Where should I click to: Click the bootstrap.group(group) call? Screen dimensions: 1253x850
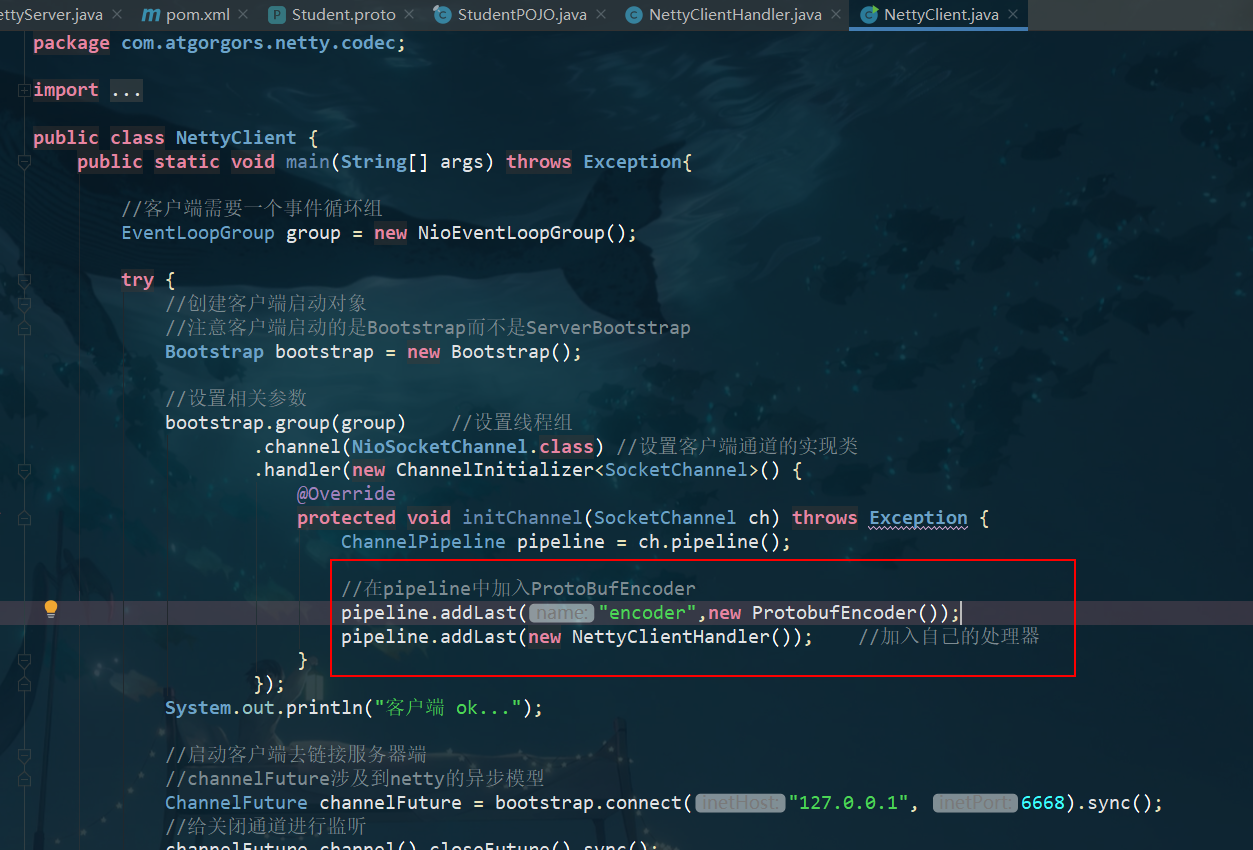(x=285, y=423)
